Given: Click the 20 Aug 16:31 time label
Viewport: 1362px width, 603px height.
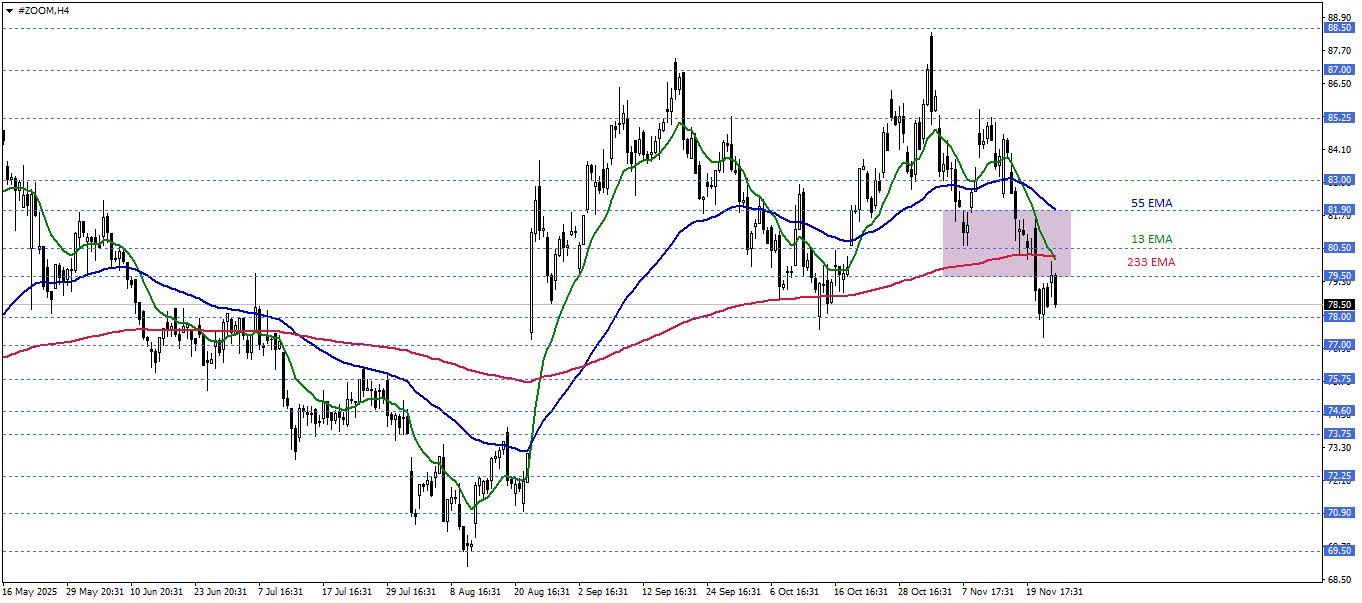Looking at the screenshot, I should point(541,592).
